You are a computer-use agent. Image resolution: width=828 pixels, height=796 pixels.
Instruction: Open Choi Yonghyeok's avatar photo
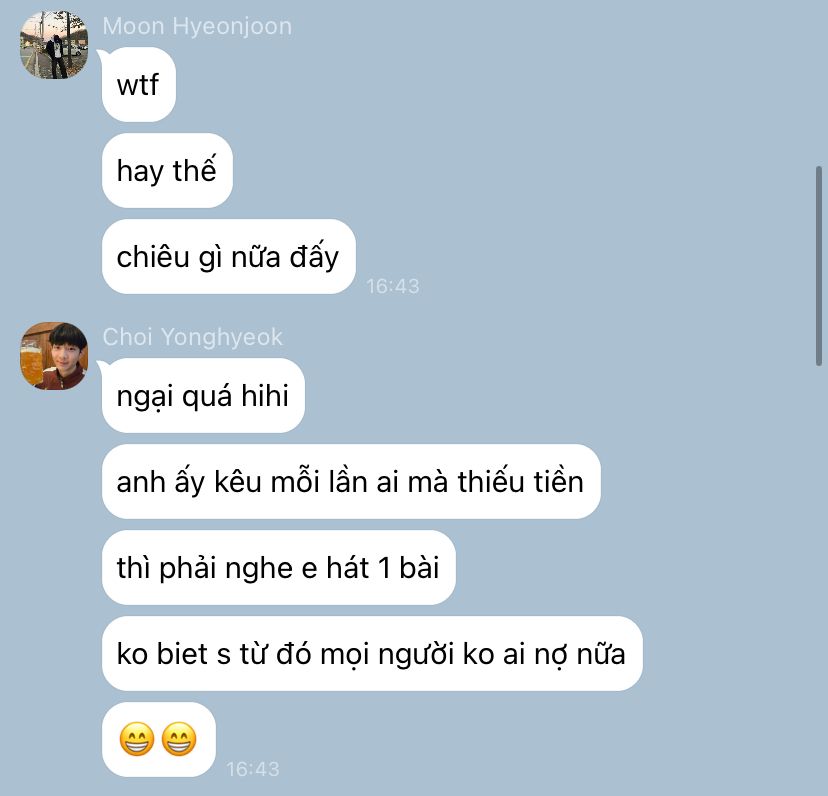pos(54,356)
